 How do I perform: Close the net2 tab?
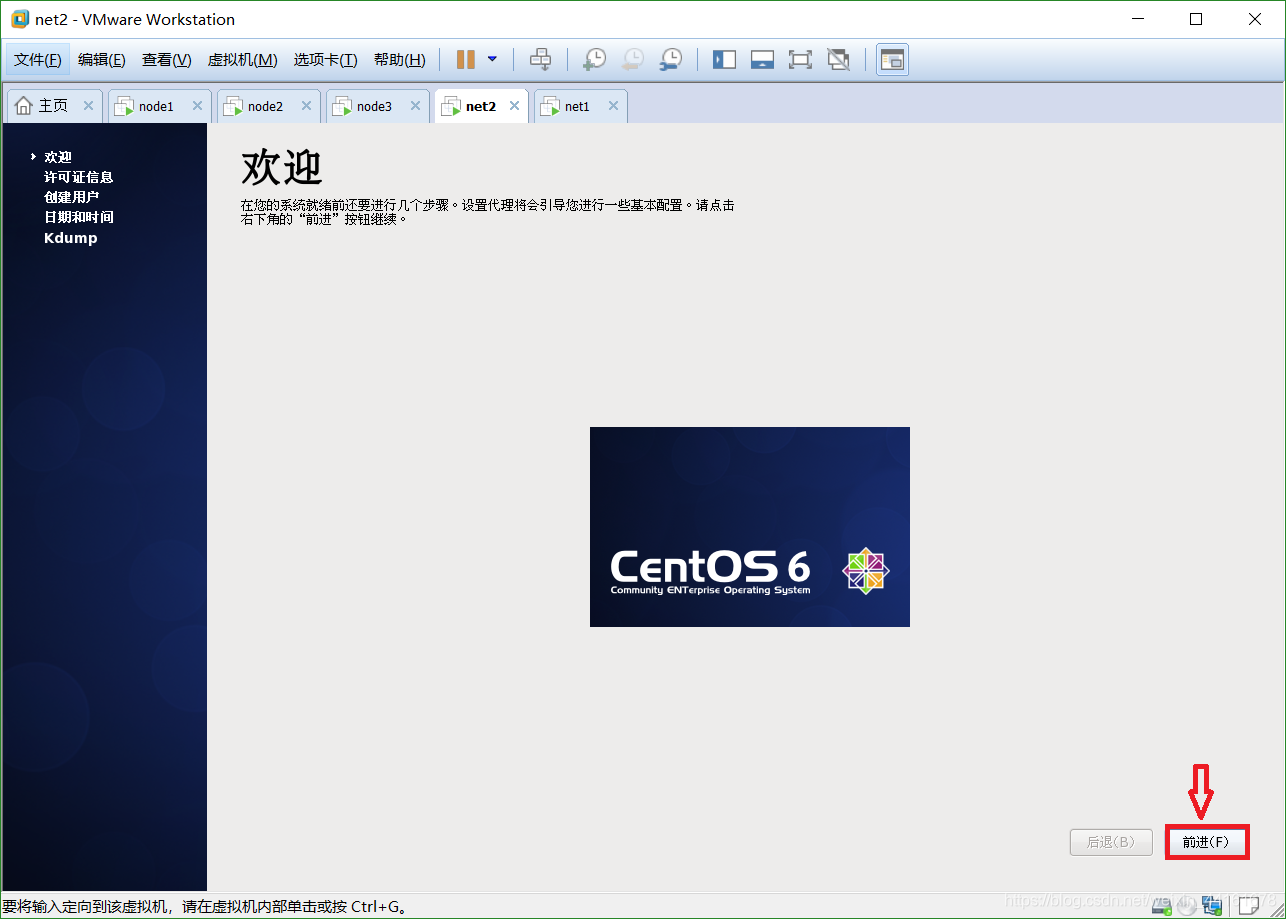(514, 106)
